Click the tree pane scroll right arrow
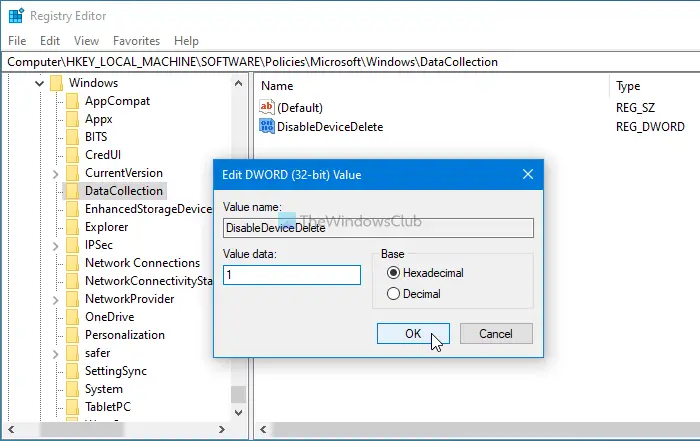The height and width of the screenshot is (441, 700). pyautogui.click(x=221, y=429)
